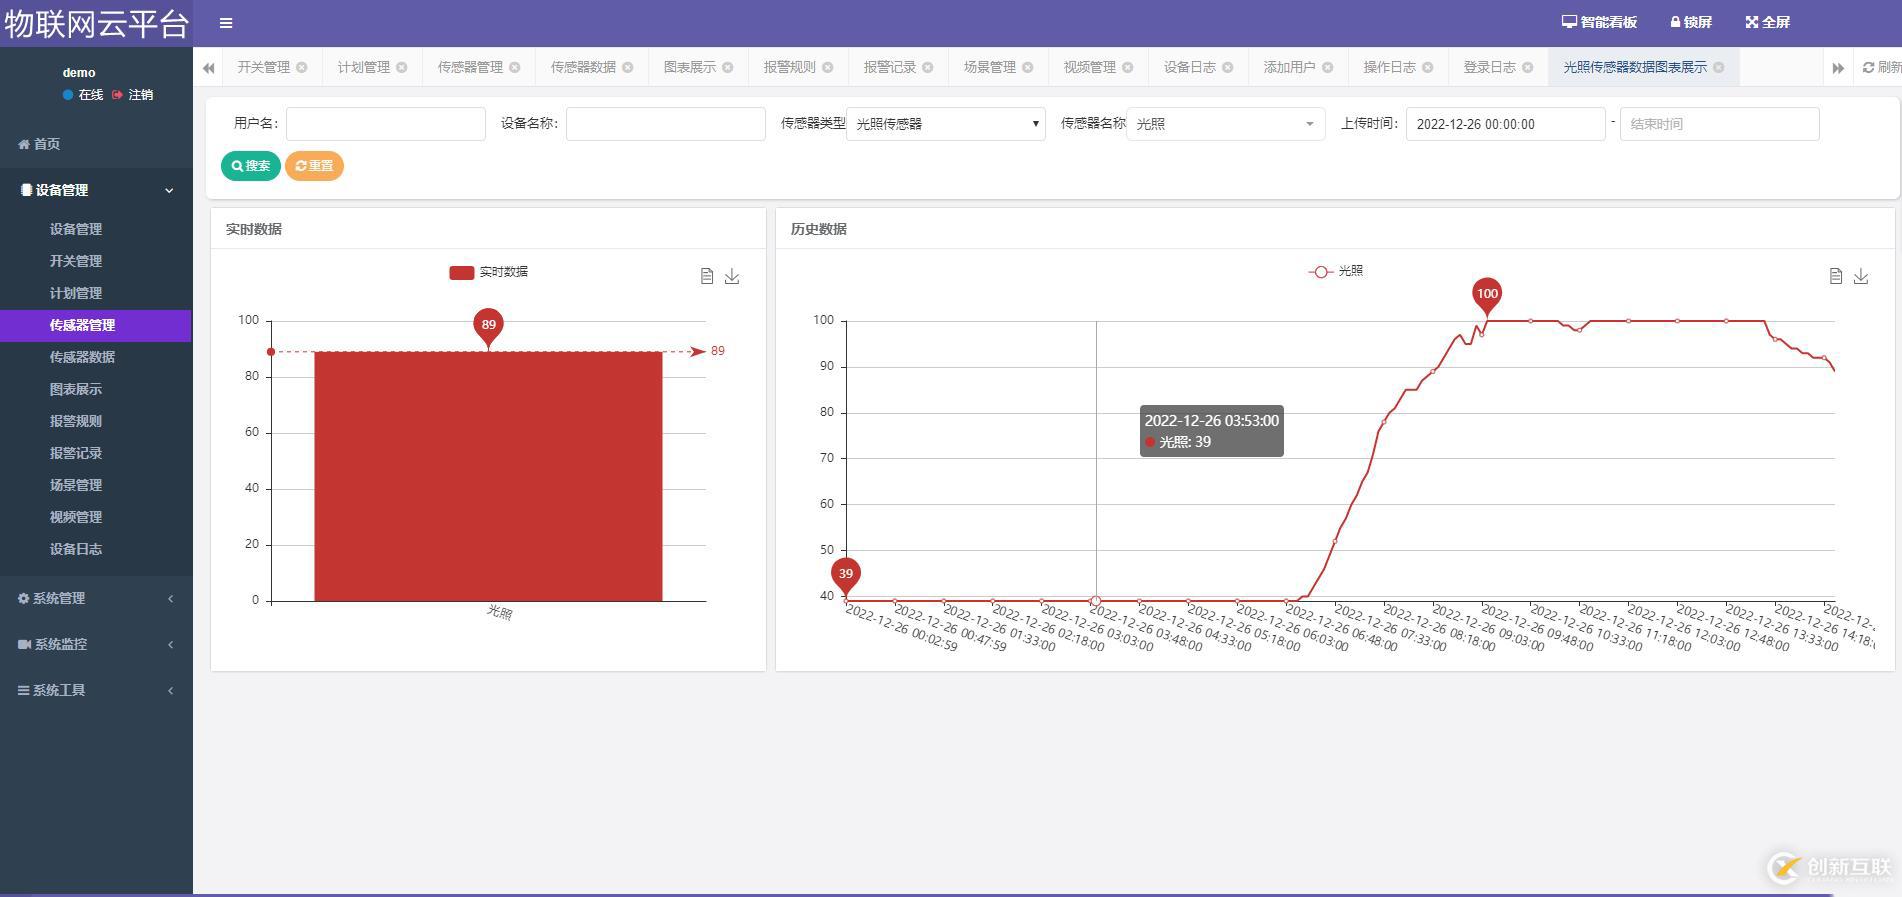The image size is (1902, 897).
Task: Click the 上传时间 start date field
Action: coord(1506,124)
